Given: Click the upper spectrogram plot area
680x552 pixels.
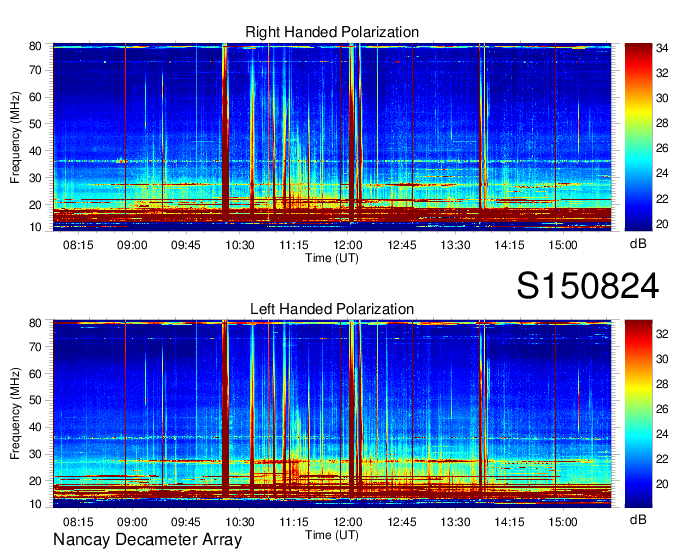Looking at the screenshot, I should coord(332,137).
